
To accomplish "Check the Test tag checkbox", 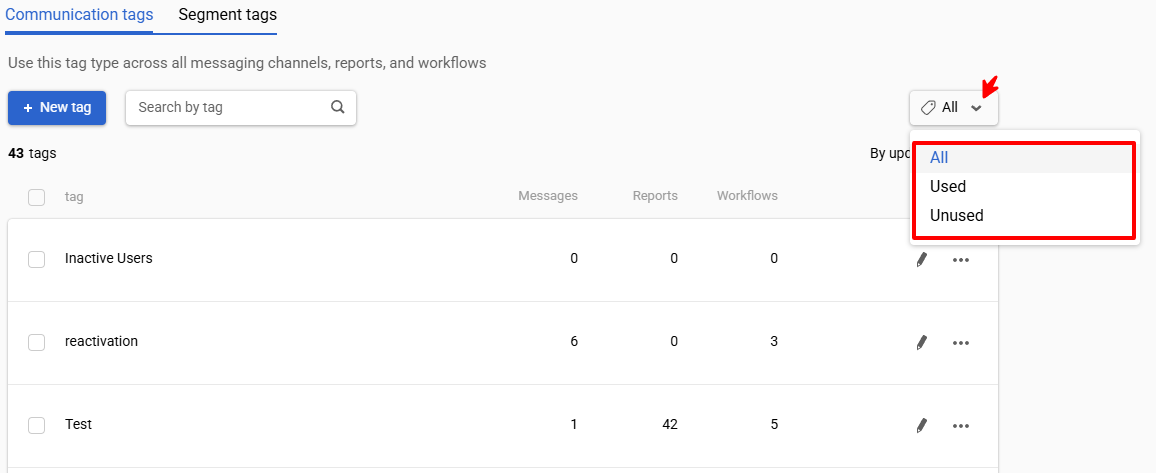I will pos(36,425).
